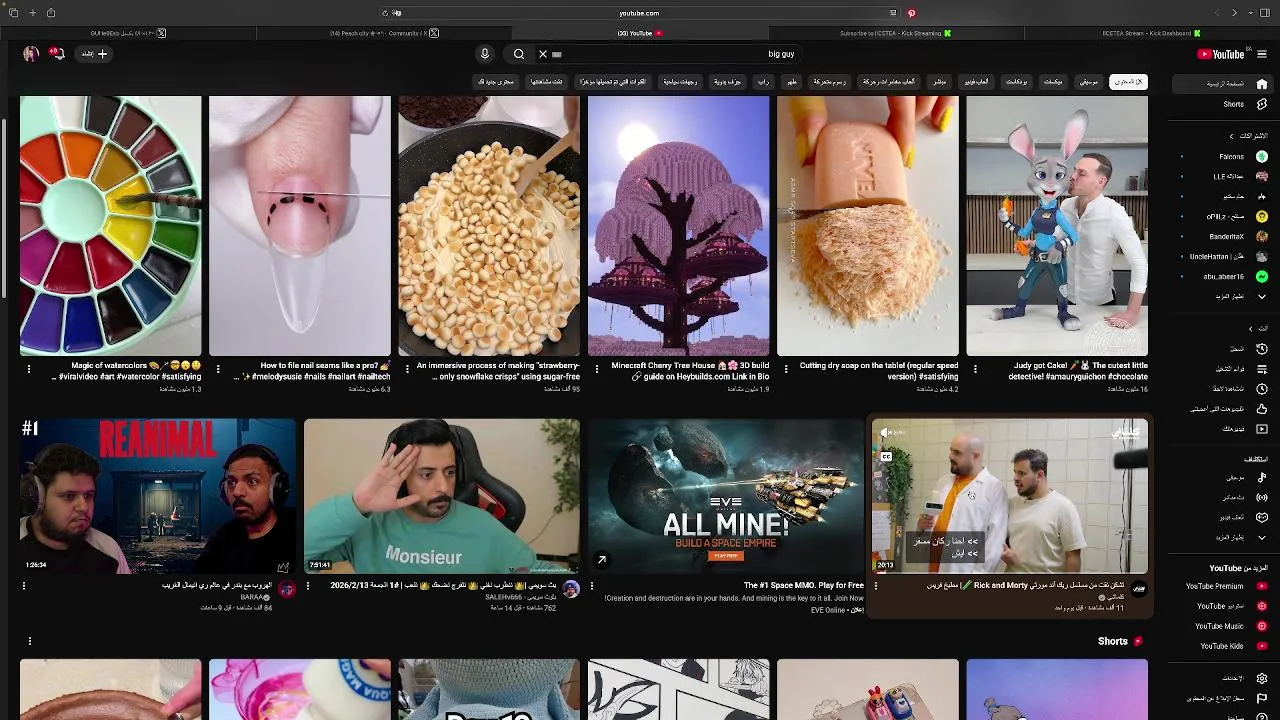Image resolution: width=1280 pixels, height=720 pixels.
Task: Click the YouTube logo in the header
Action: click(1221, 54)
